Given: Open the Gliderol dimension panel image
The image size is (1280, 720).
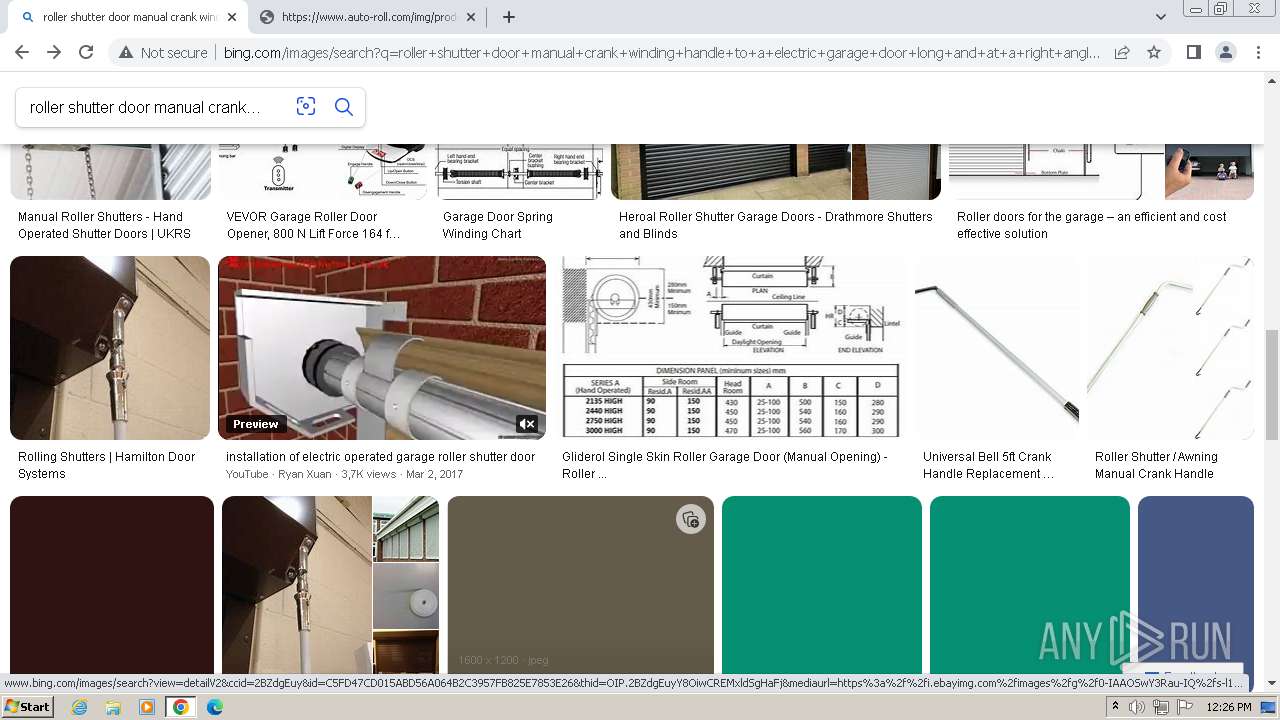Looking at the screenshot, I should point(731,348).
